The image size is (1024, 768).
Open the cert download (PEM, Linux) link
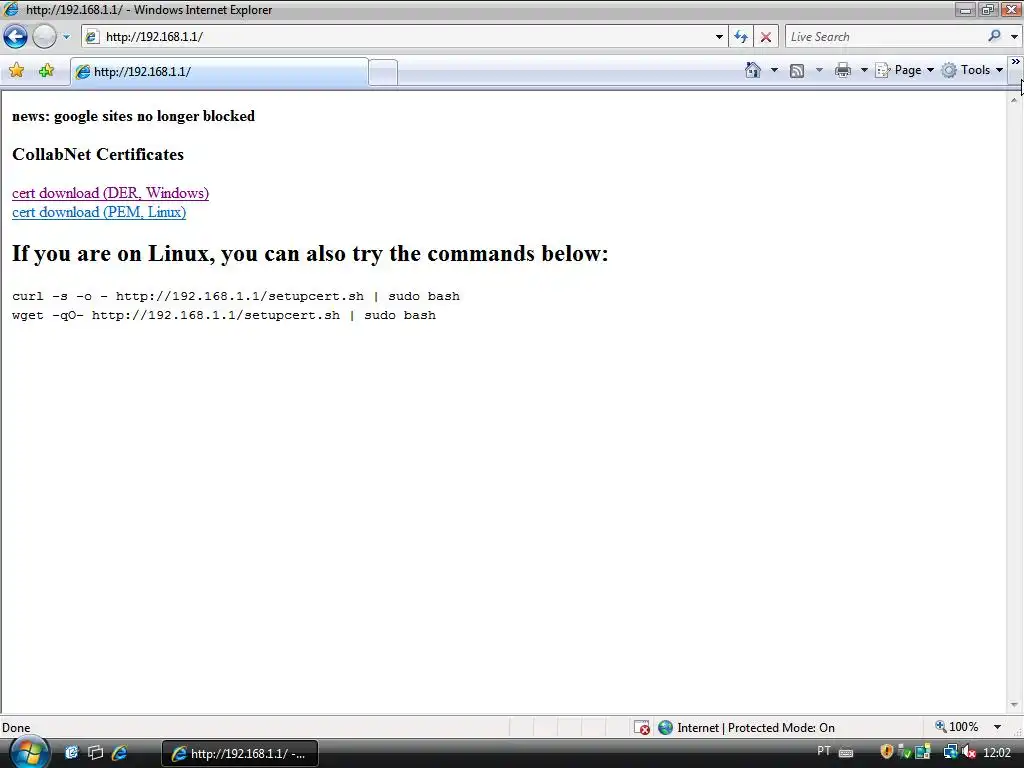(x=99, y=212)
